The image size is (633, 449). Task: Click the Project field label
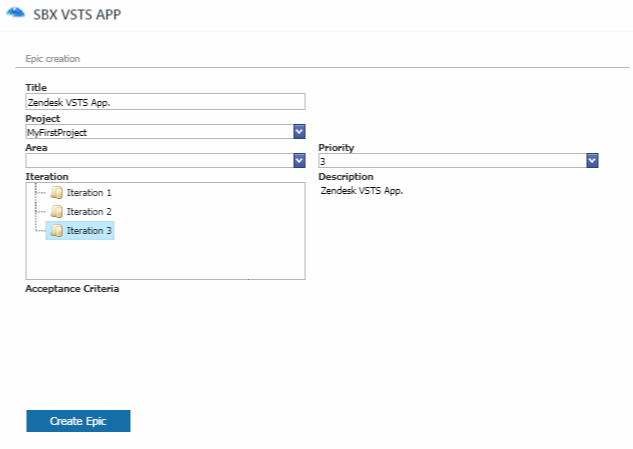(42, 119)
